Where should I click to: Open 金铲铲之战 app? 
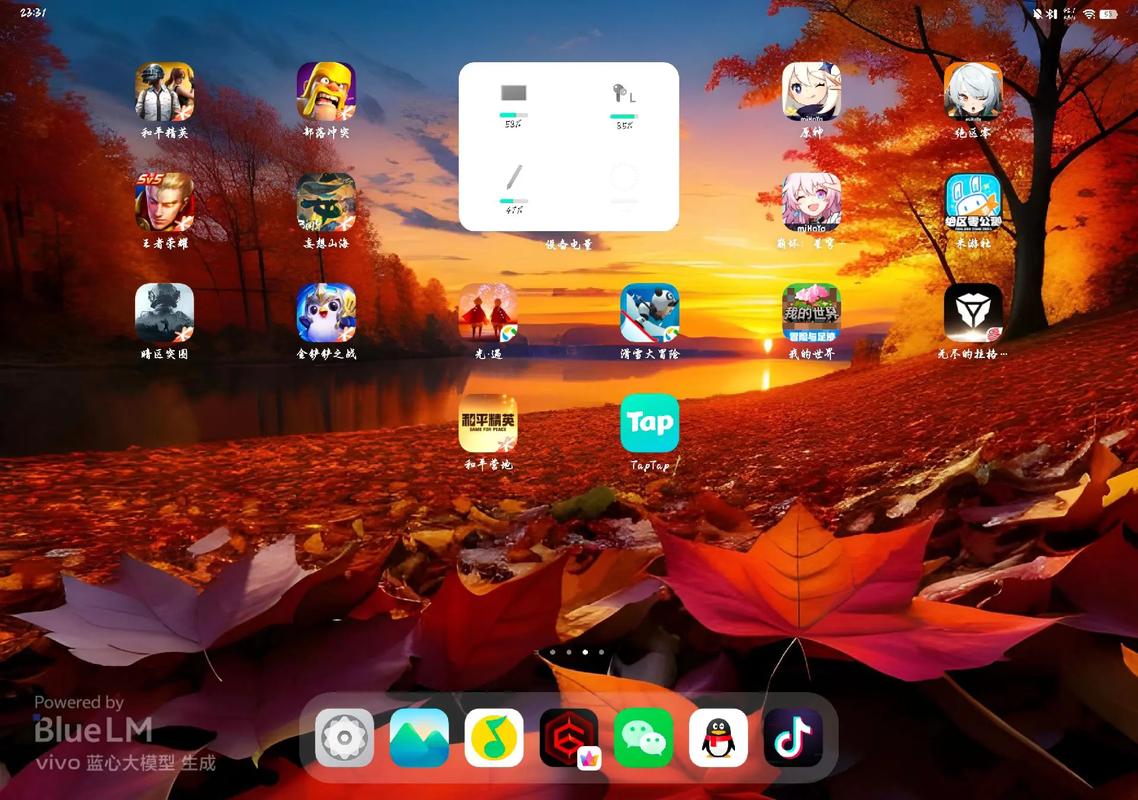coord(326,312)
